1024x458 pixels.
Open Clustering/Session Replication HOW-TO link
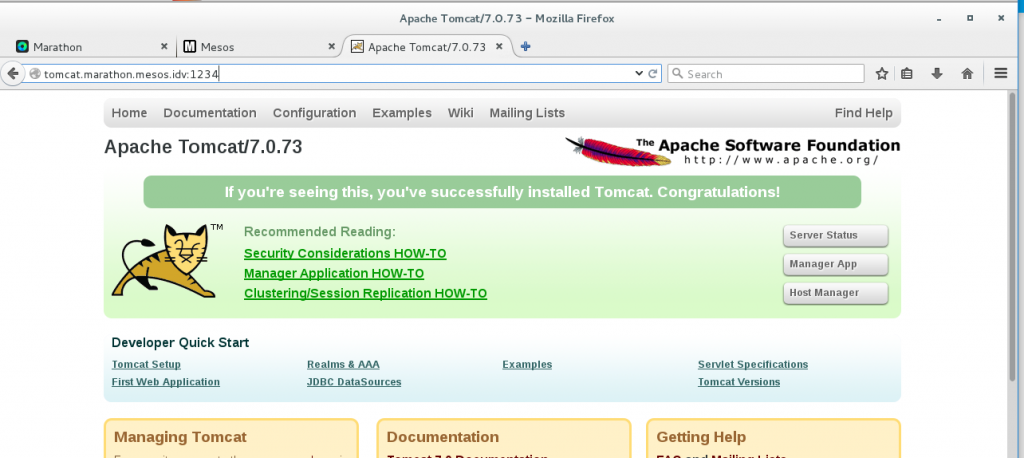pyautogui.click(x=365, y=294)
